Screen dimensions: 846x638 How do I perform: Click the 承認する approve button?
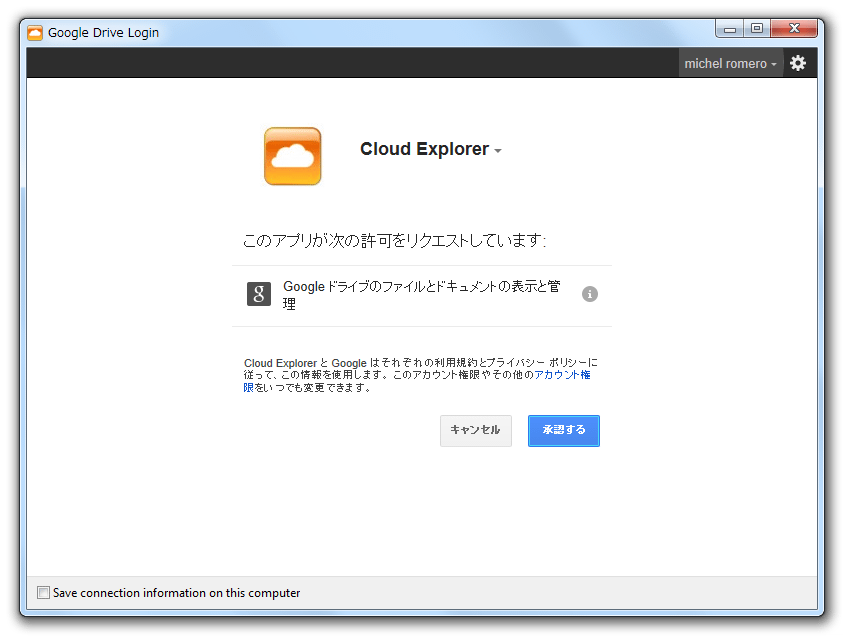click(x=564, y=430)
